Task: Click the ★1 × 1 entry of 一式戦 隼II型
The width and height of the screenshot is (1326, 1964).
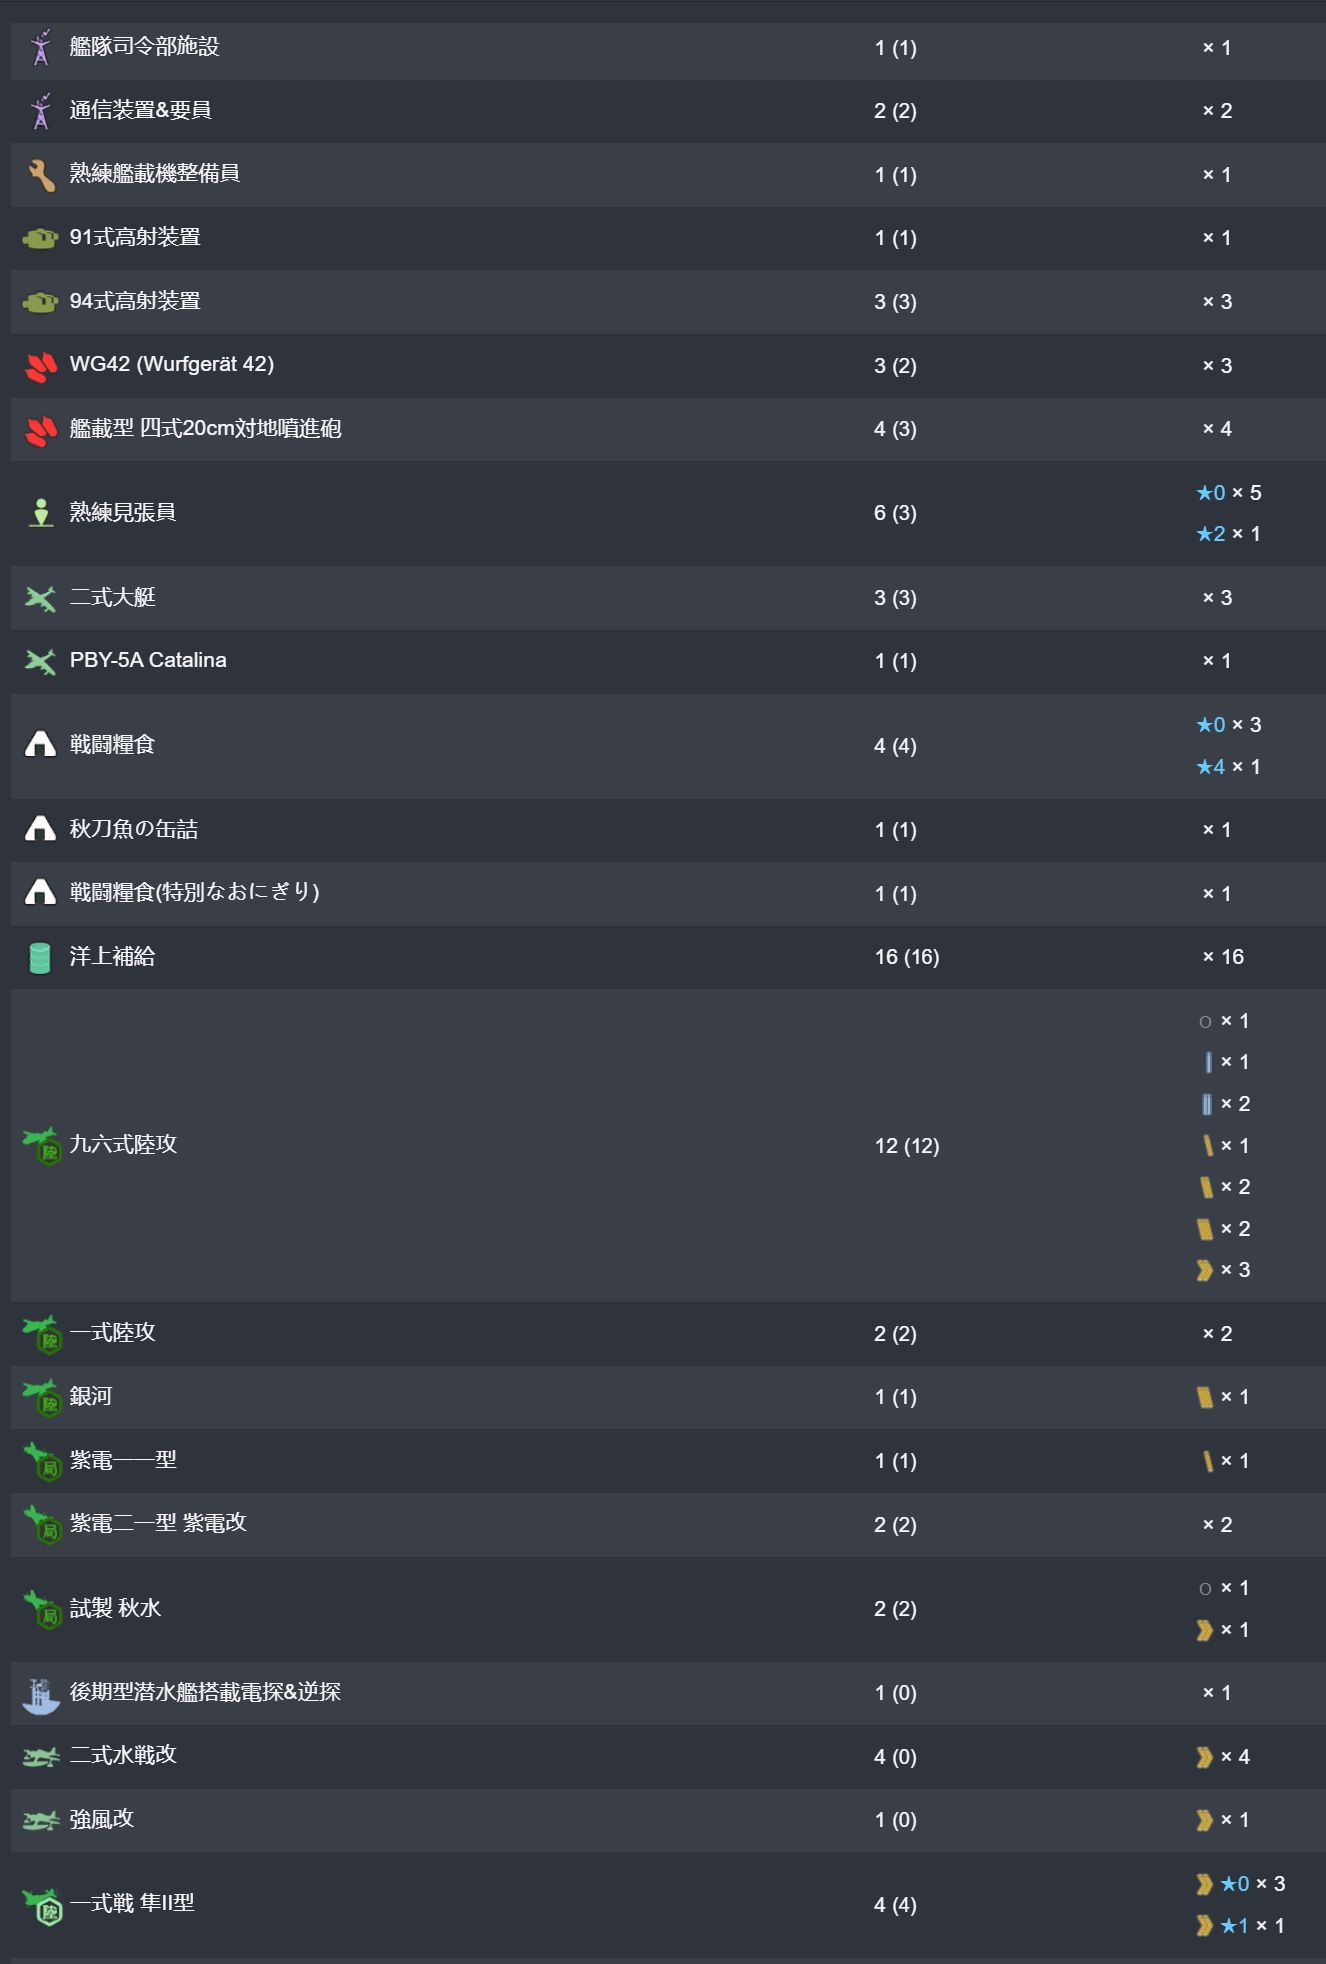Action: [1240, 1926]
